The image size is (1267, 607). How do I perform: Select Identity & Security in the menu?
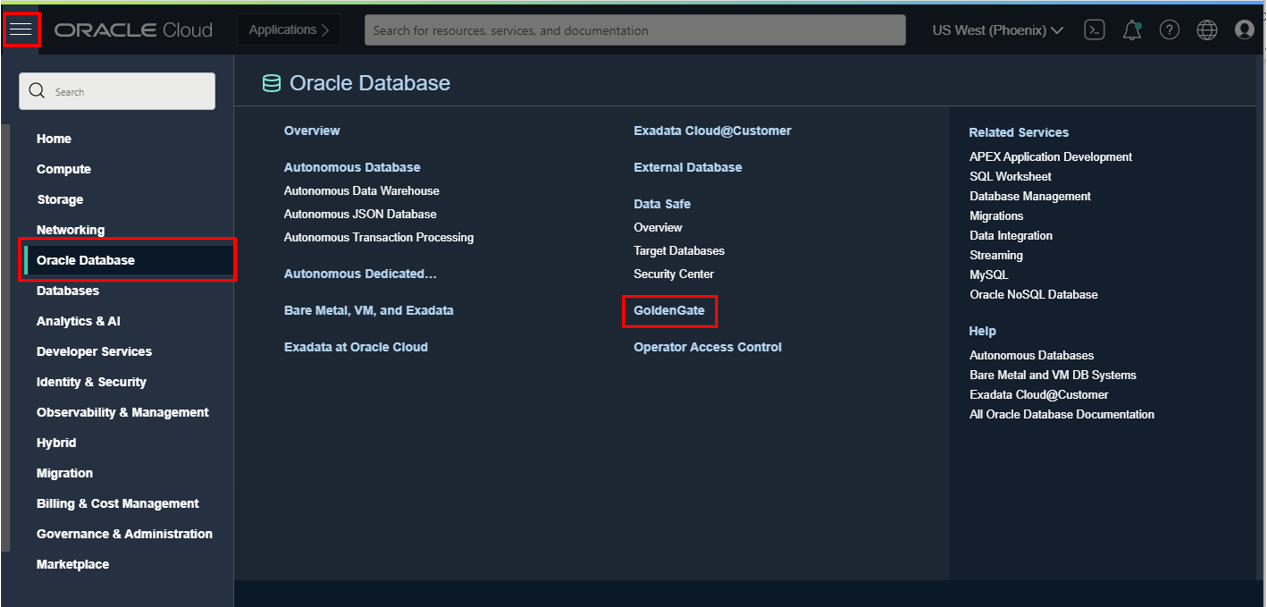(x=91, y=382)
